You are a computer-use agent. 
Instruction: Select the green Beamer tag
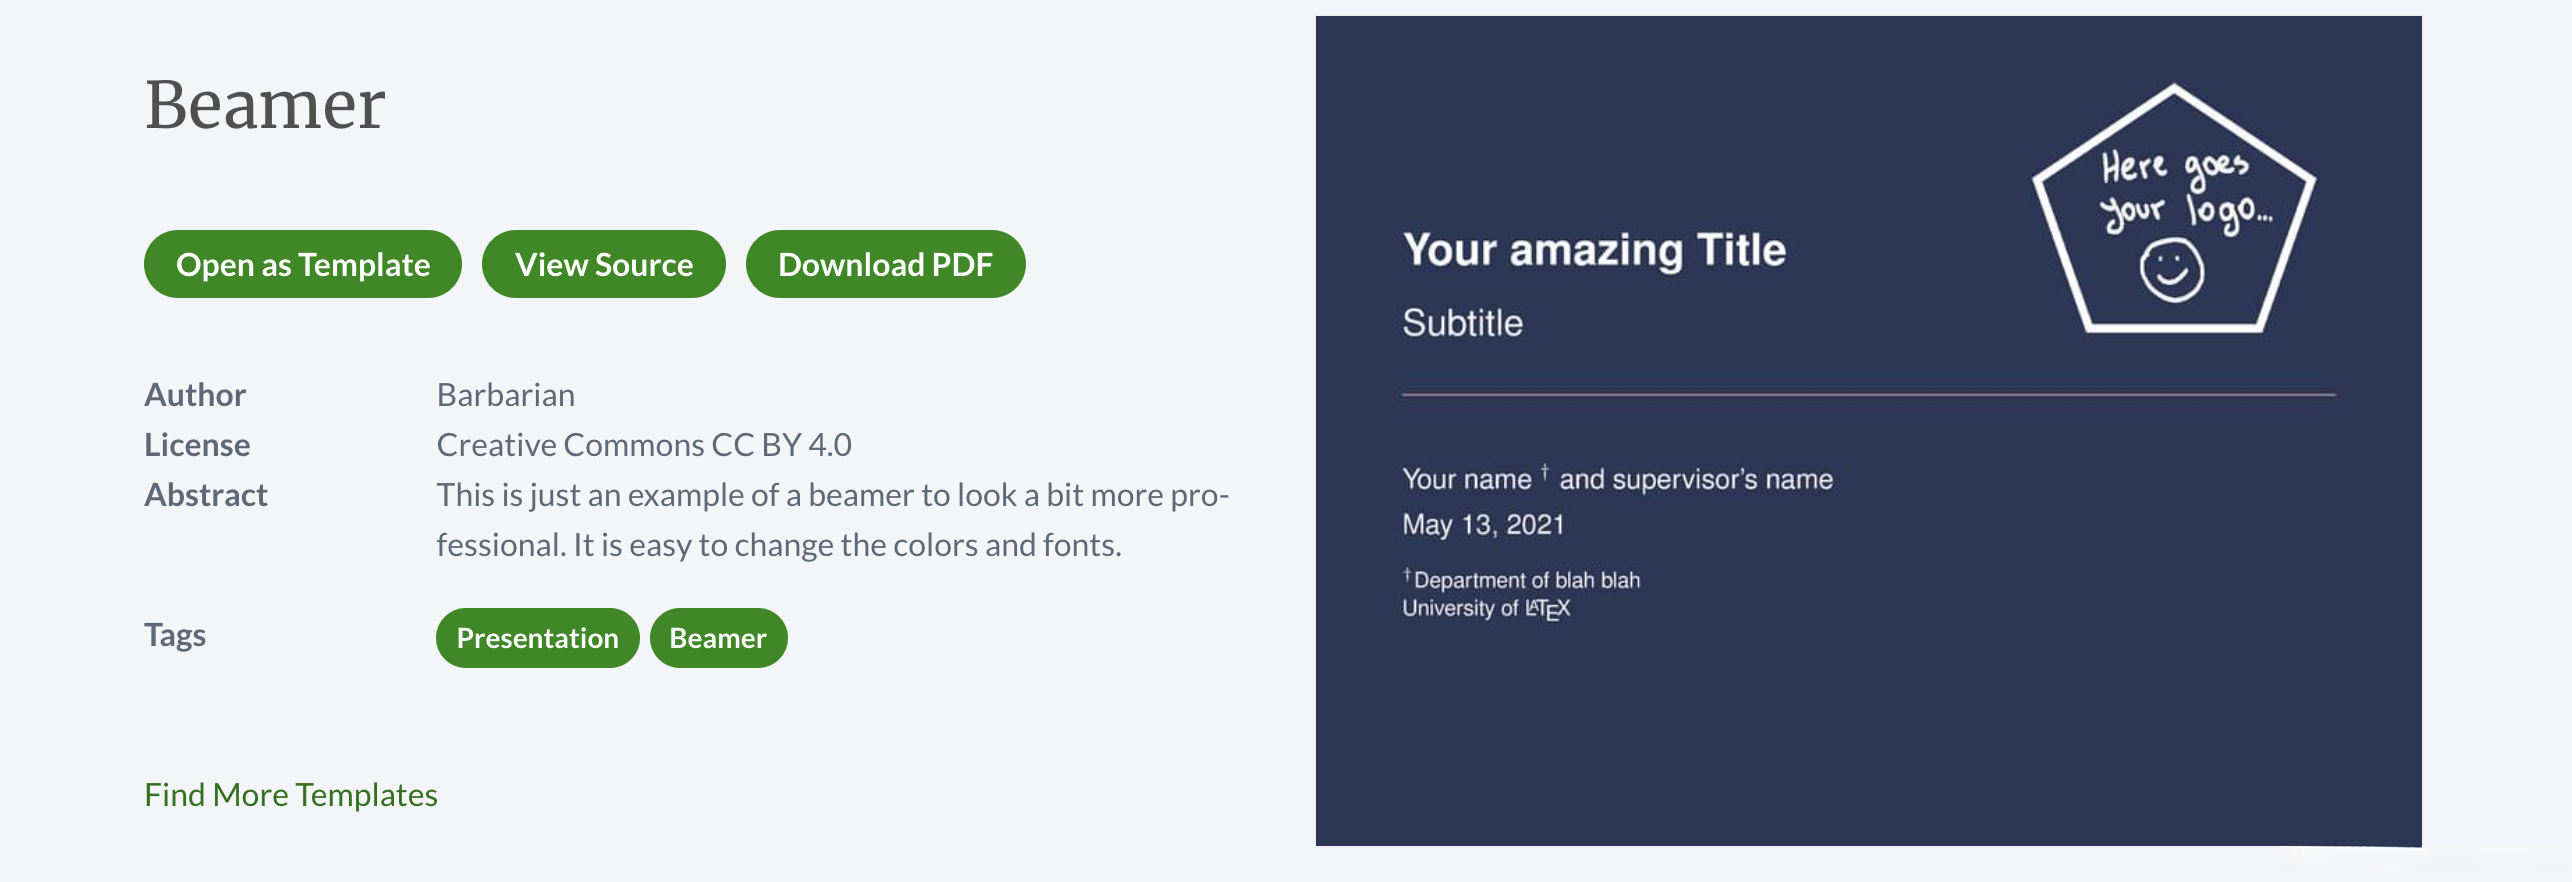coord(717,638)
